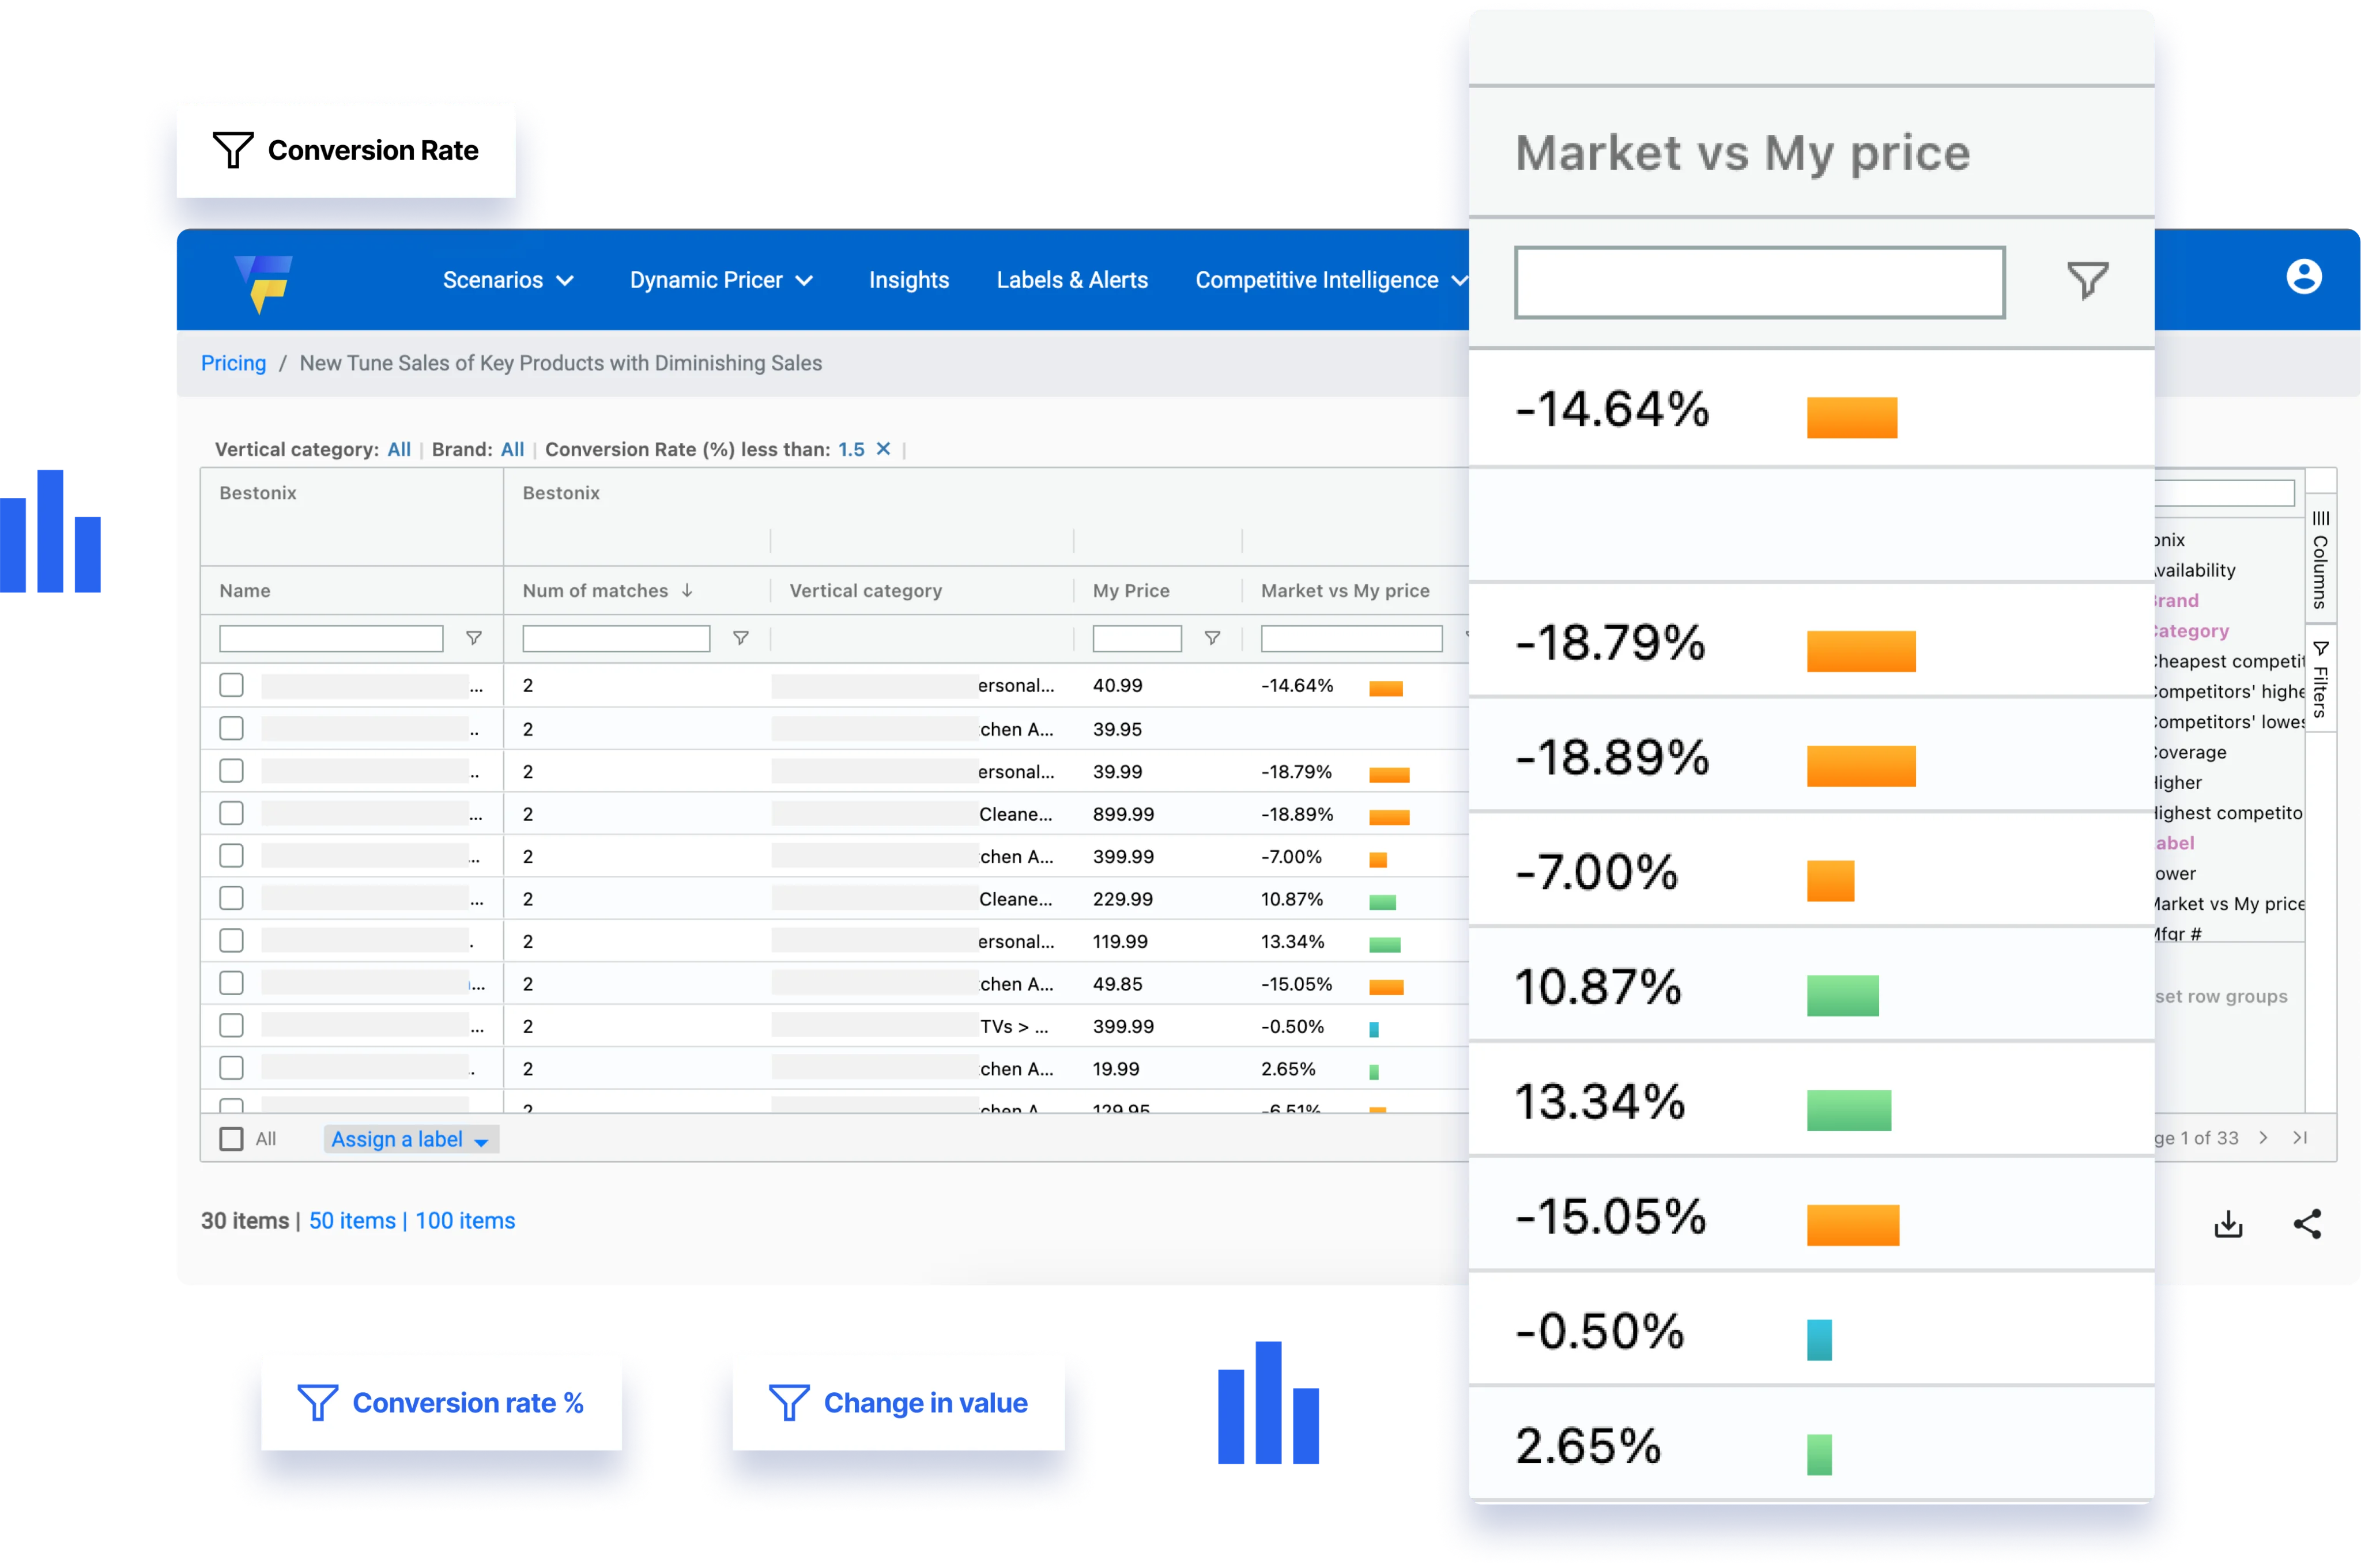Expand the Scenarios menu dropdown
2361x1568 pixels.
(x=508, y=280)
